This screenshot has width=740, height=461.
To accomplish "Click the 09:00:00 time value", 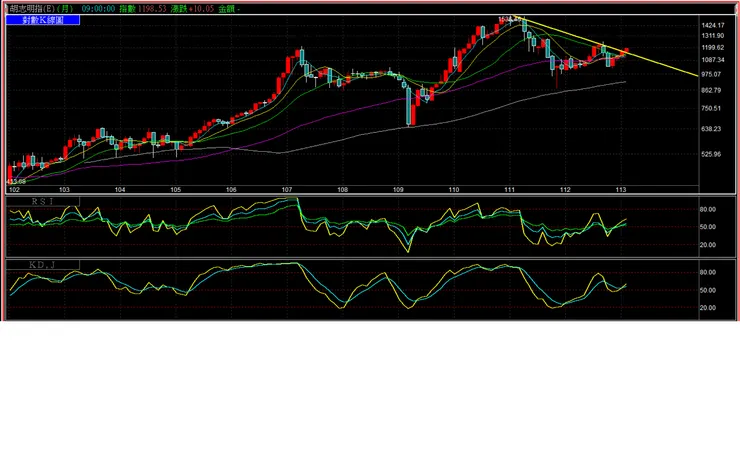I will coord(98,8).
